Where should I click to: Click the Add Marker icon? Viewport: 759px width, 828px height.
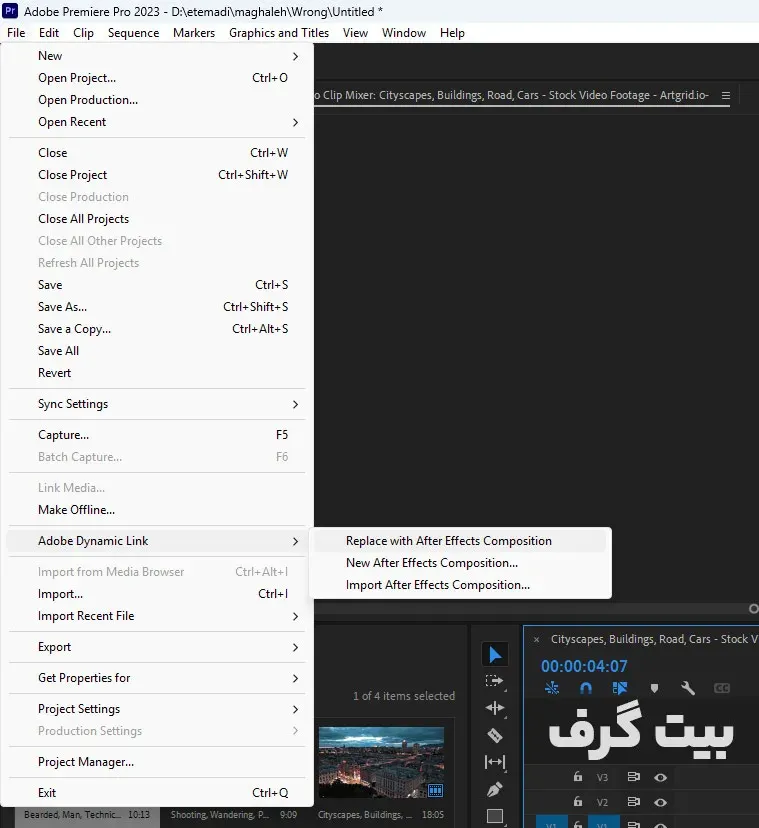point(654,688)
